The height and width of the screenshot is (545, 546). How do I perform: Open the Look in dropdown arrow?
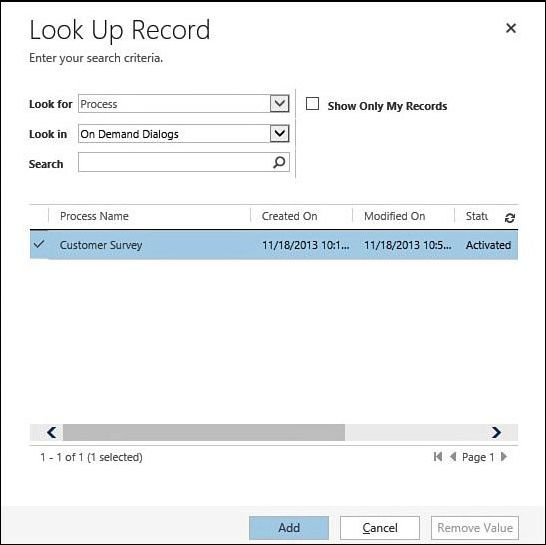click(x=280, y=133)
